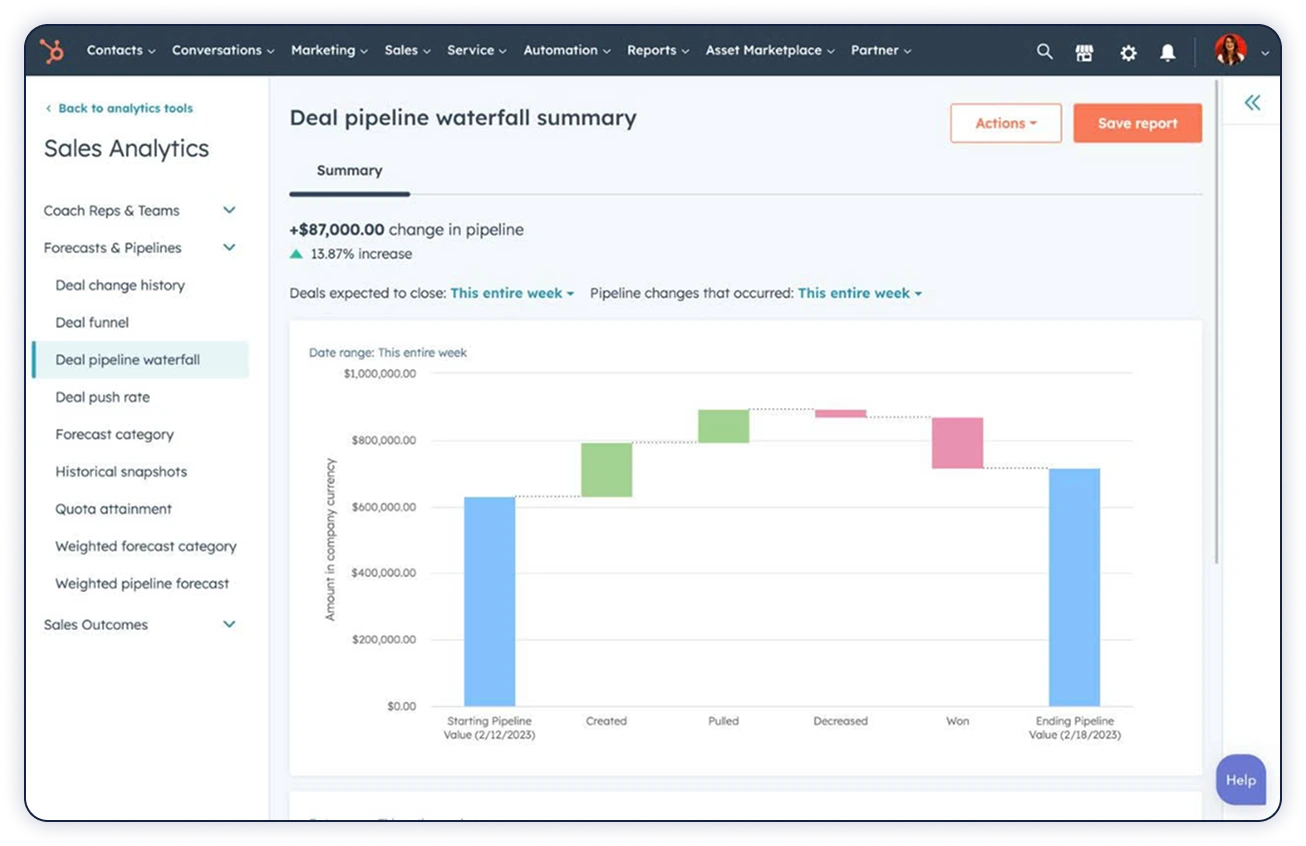Click the user avatar photo
This screenshot has width=1306, height=846.
(1231, 50)
